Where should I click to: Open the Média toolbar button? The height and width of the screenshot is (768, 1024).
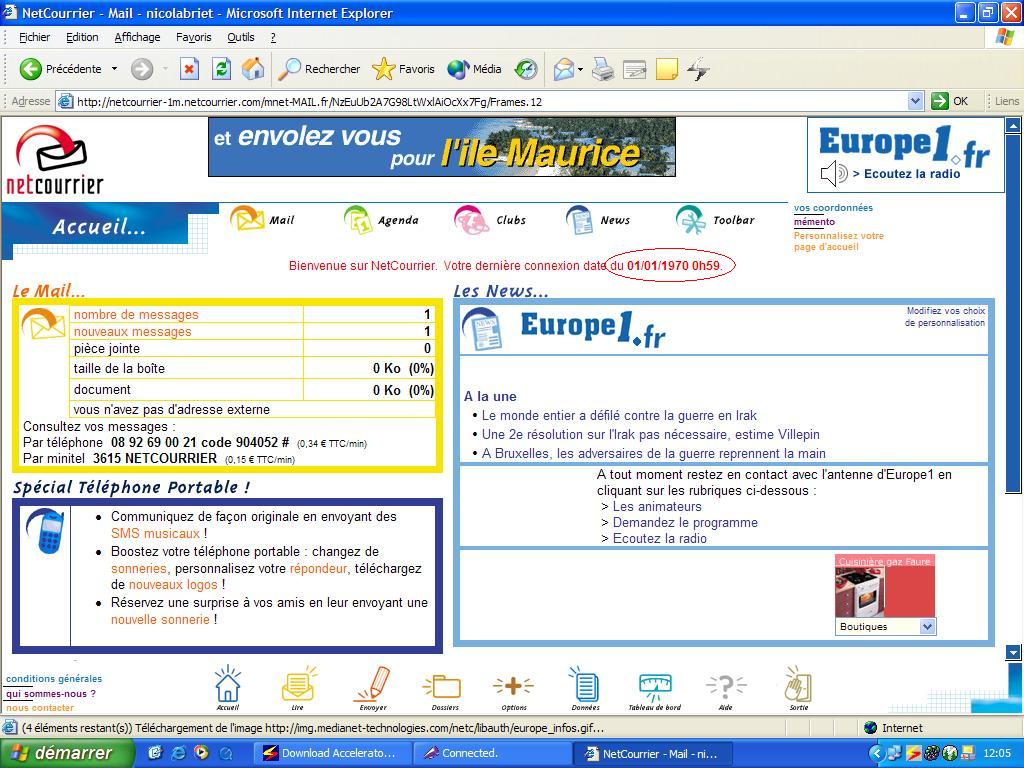tap(474, 69)
